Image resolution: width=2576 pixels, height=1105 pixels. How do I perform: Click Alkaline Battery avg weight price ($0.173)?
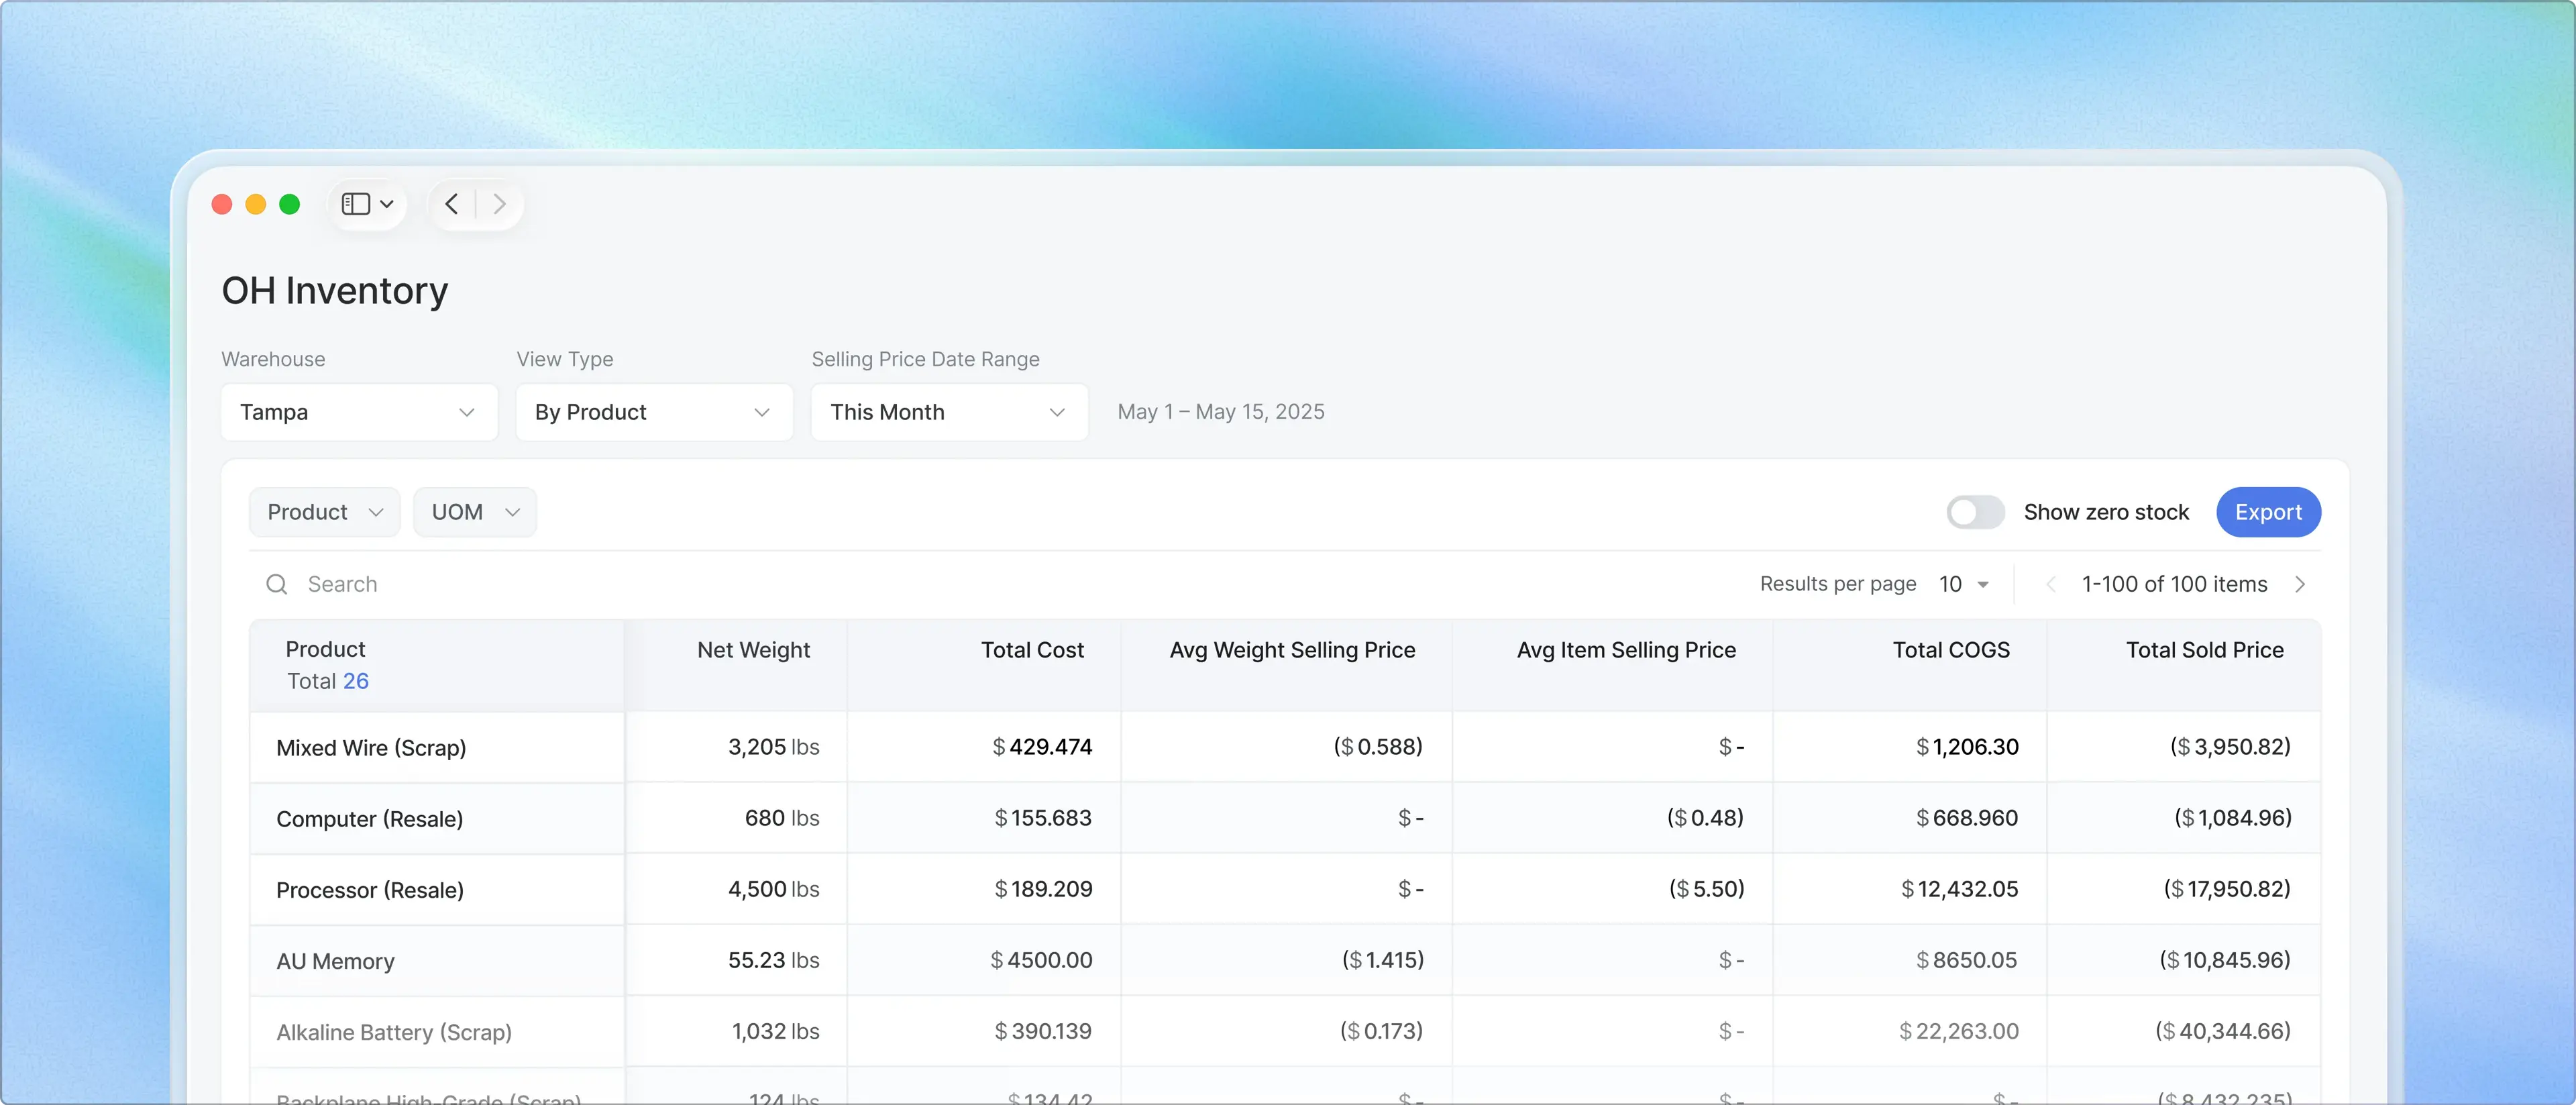pyautogui.click(x=1381, y=1031)
